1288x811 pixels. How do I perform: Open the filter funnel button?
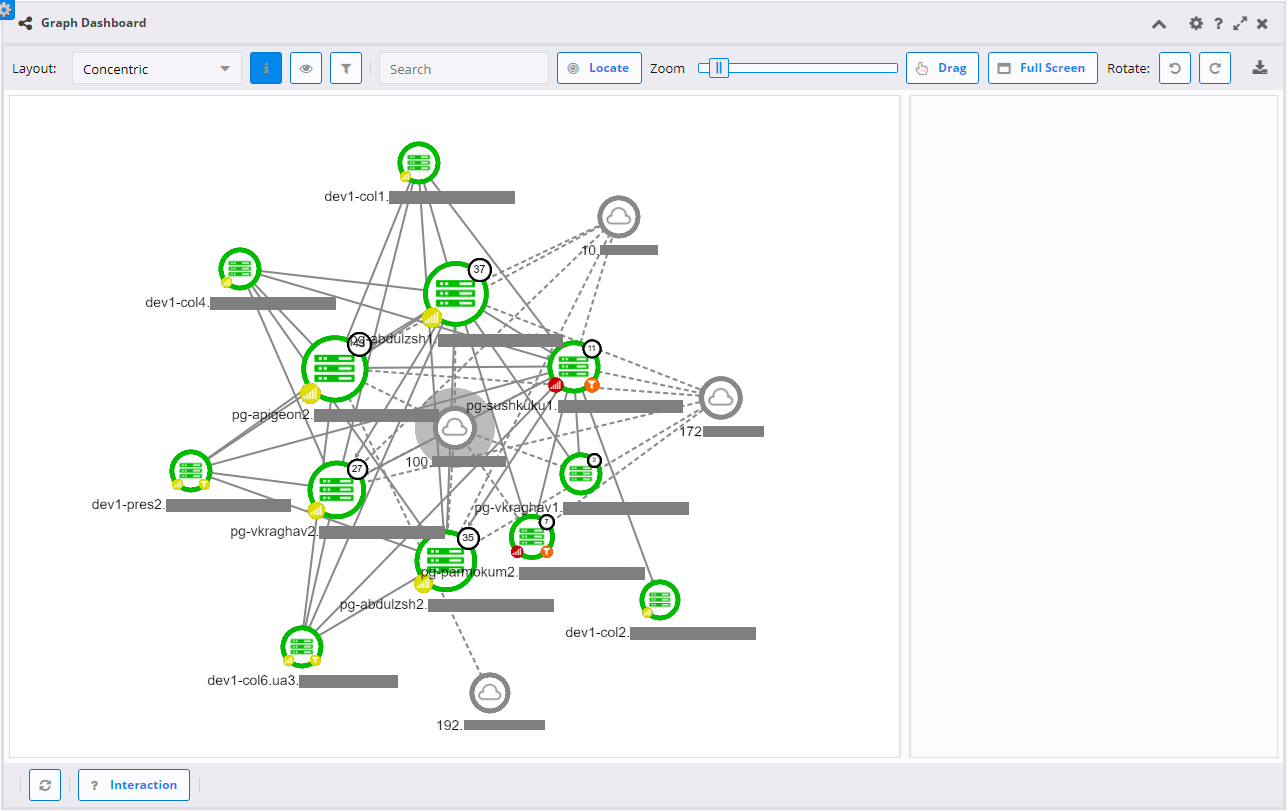pos(346,68)
